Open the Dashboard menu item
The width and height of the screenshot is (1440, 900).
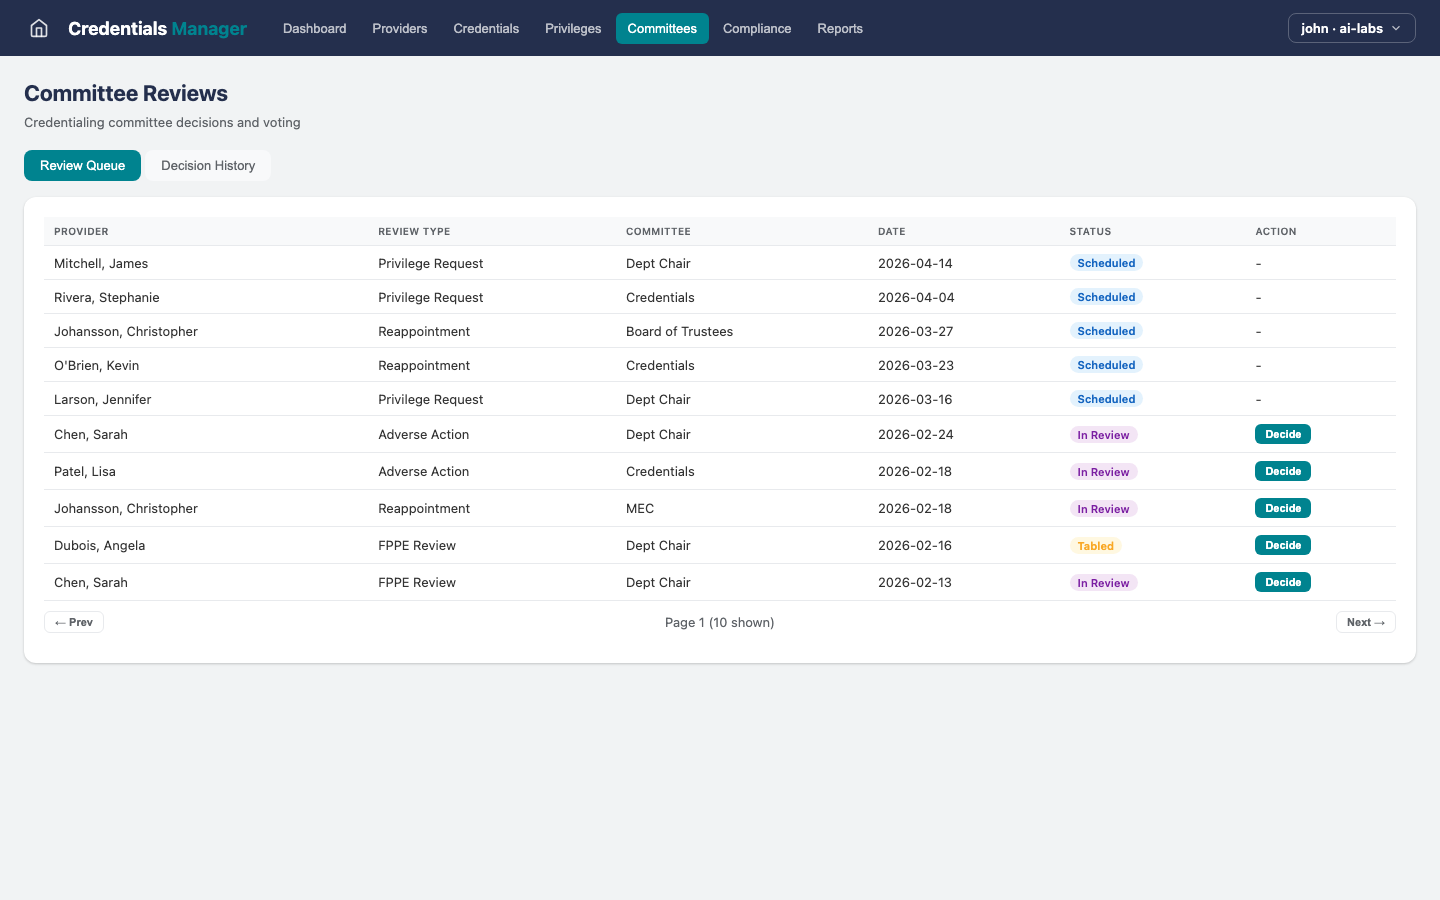pos(314,28)
